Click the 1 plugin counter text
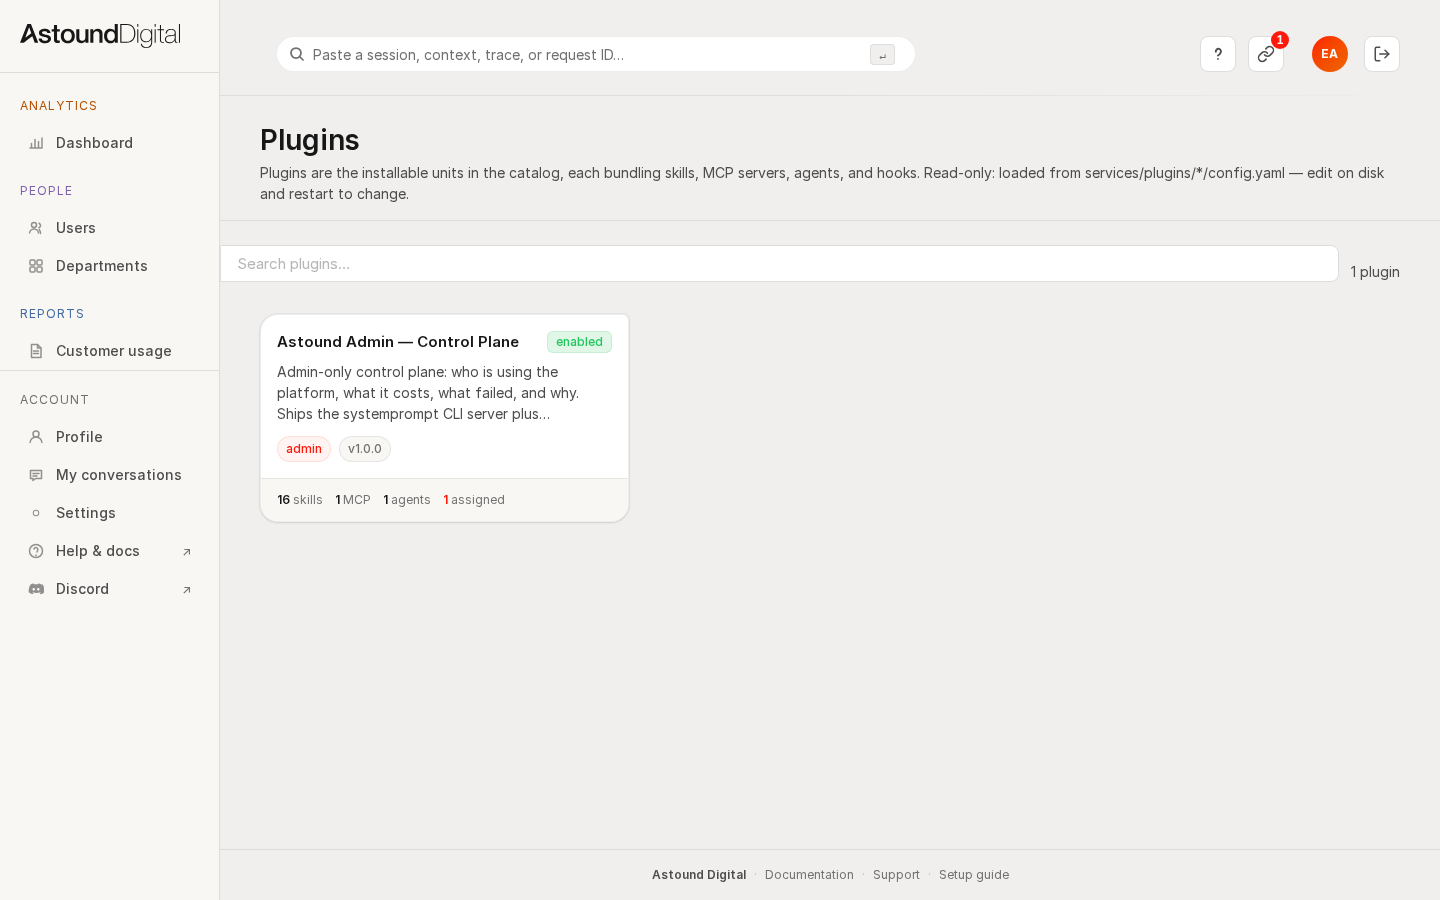 pos(1375,272)
